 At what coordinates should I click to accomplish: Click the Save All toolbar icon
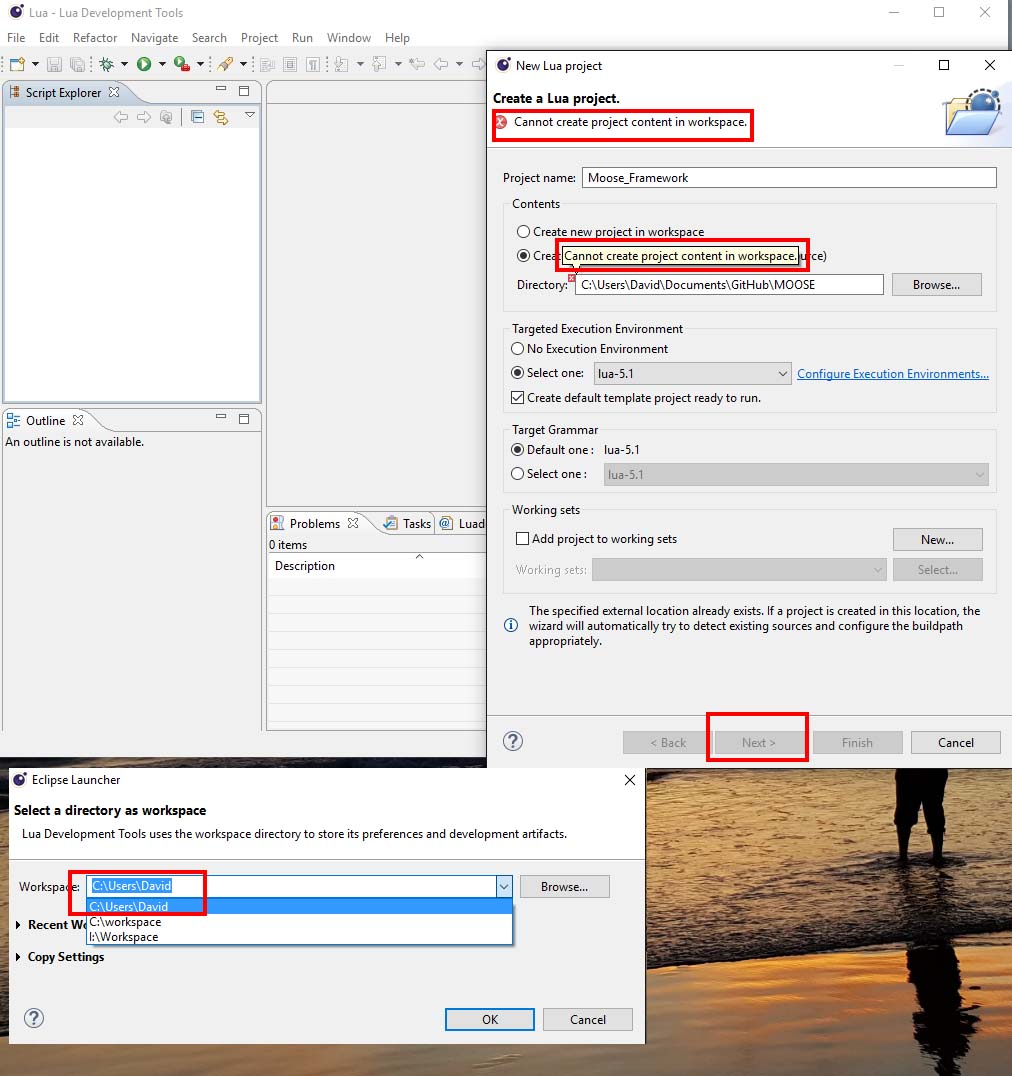78,64
